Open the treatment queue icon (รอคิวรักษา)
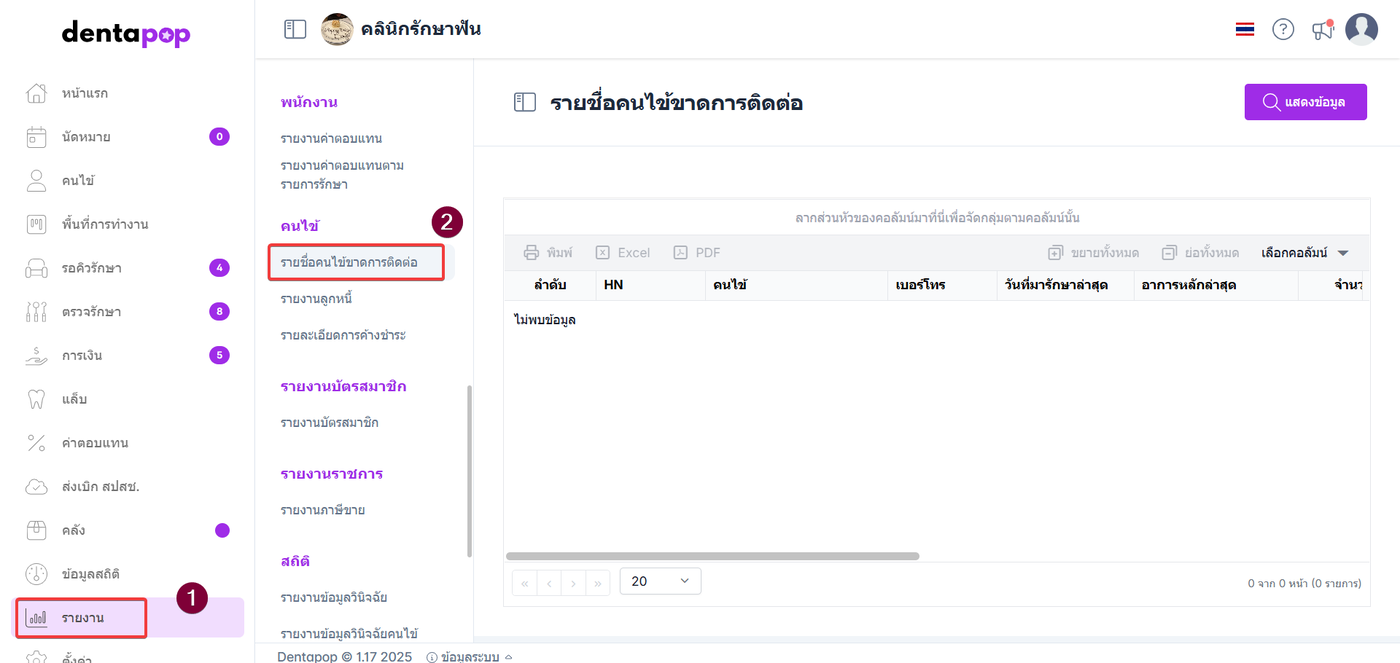 pos(36,268)
